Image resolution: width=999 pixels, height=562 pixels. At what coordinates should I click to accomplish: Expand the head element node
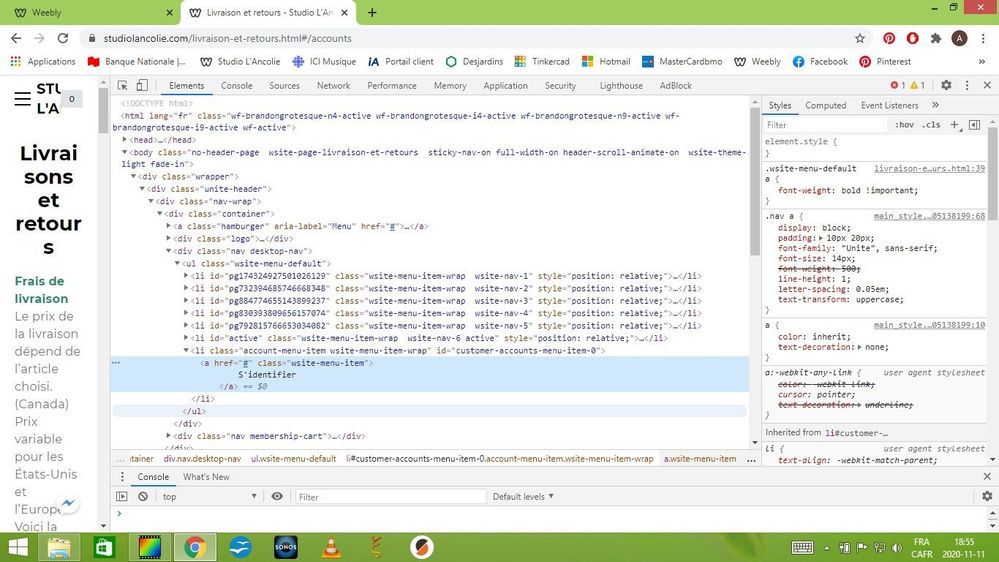click(x=126, y=140)
